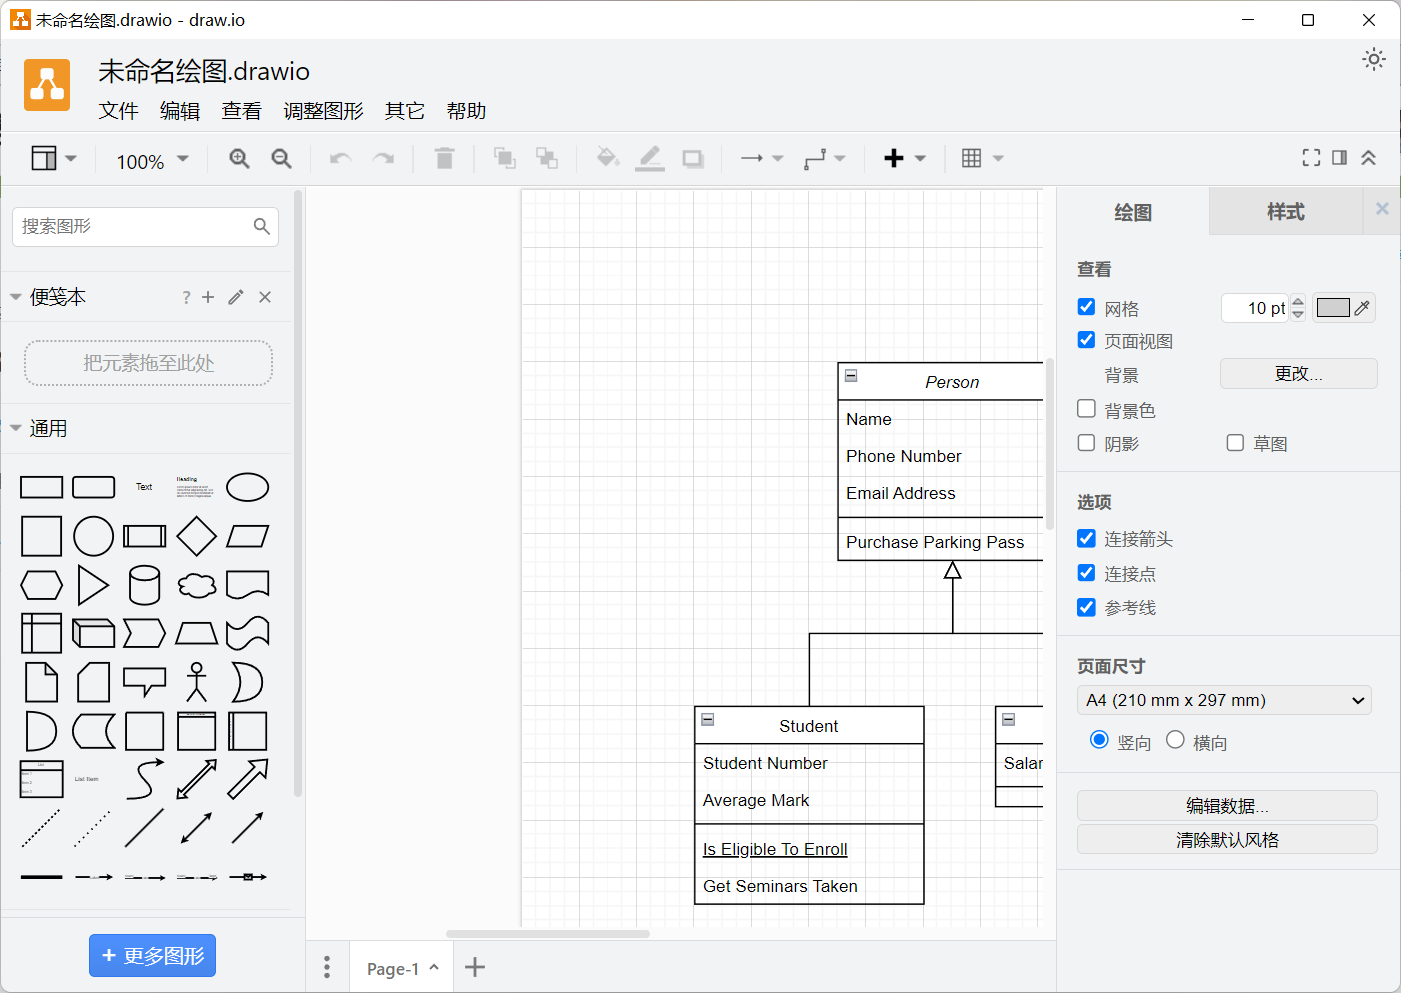This screenshot has height=993, width=1401.
Task: Open the view layout dropdown in toolbar
Action: tap(54, 158)
